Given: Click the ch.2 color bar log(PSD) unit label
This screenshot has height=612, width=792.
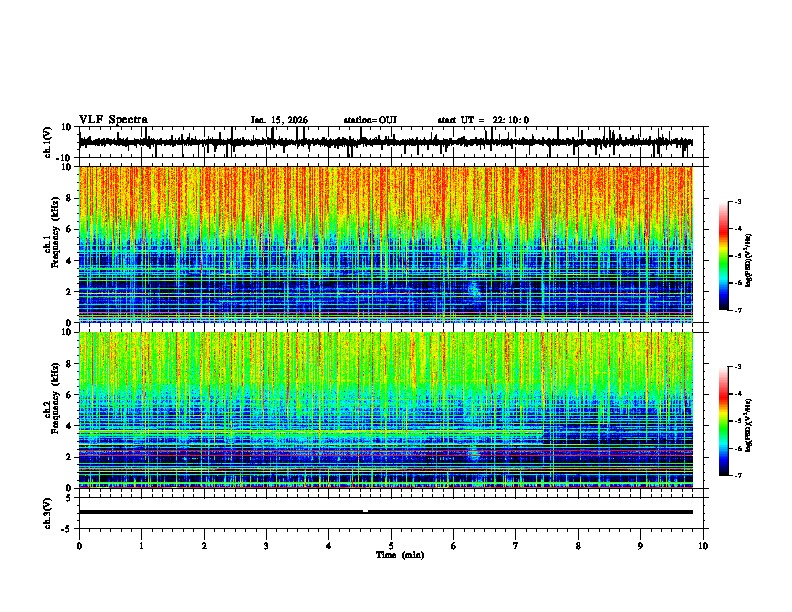Looking at the screenshot, I should pos(749,425).
